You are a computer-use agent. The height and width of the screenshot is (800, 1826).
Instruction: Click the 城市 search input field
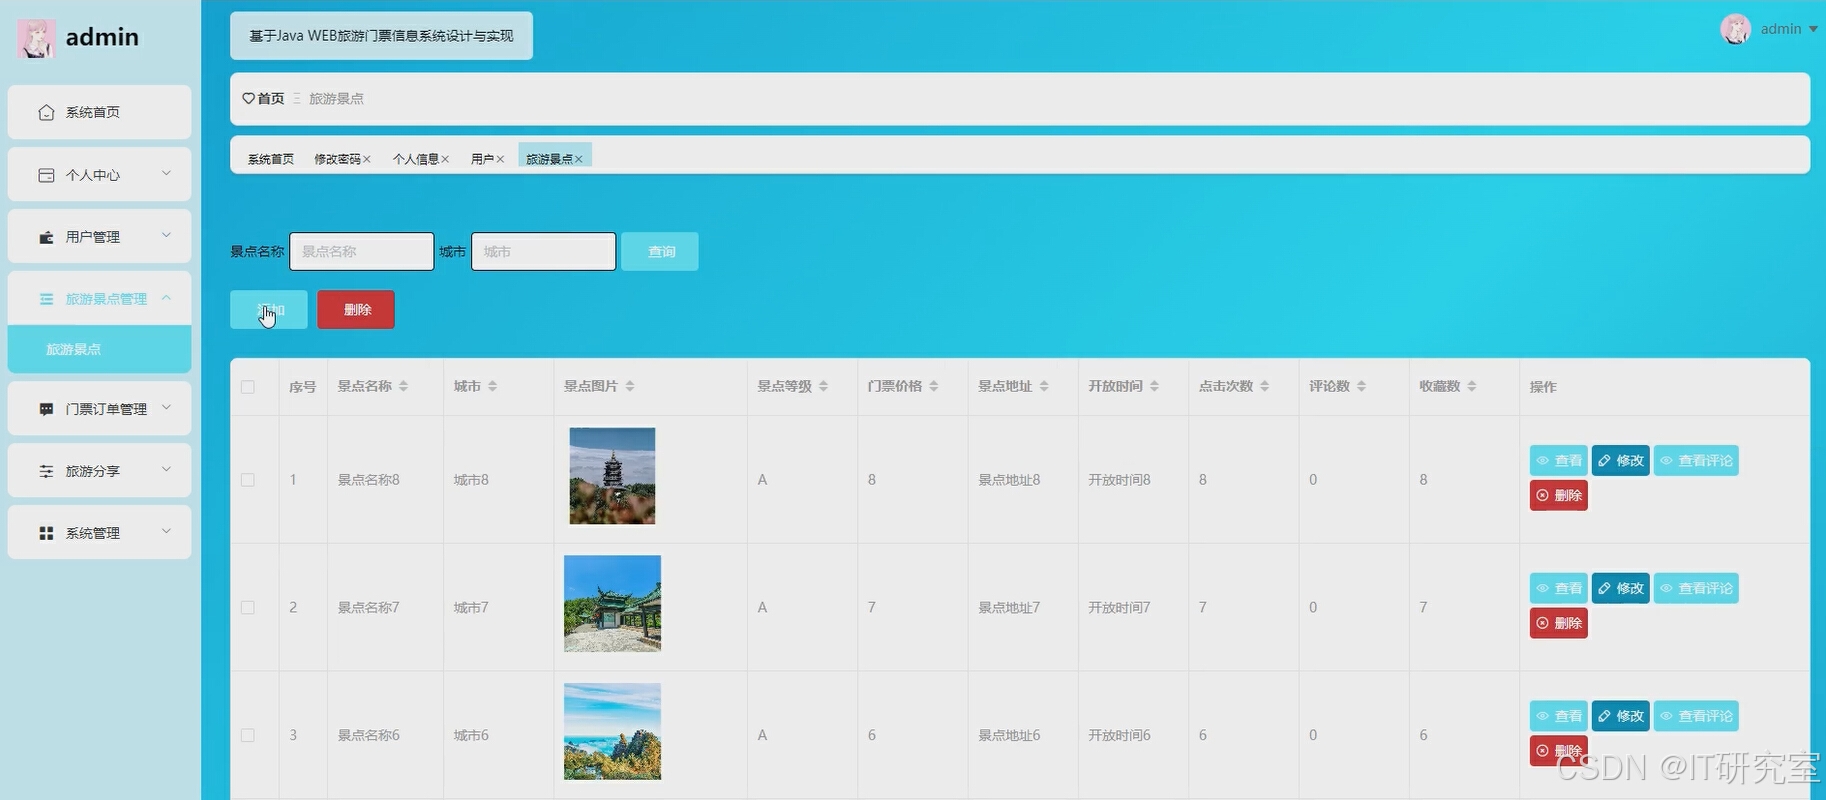[x=544, y=252]
